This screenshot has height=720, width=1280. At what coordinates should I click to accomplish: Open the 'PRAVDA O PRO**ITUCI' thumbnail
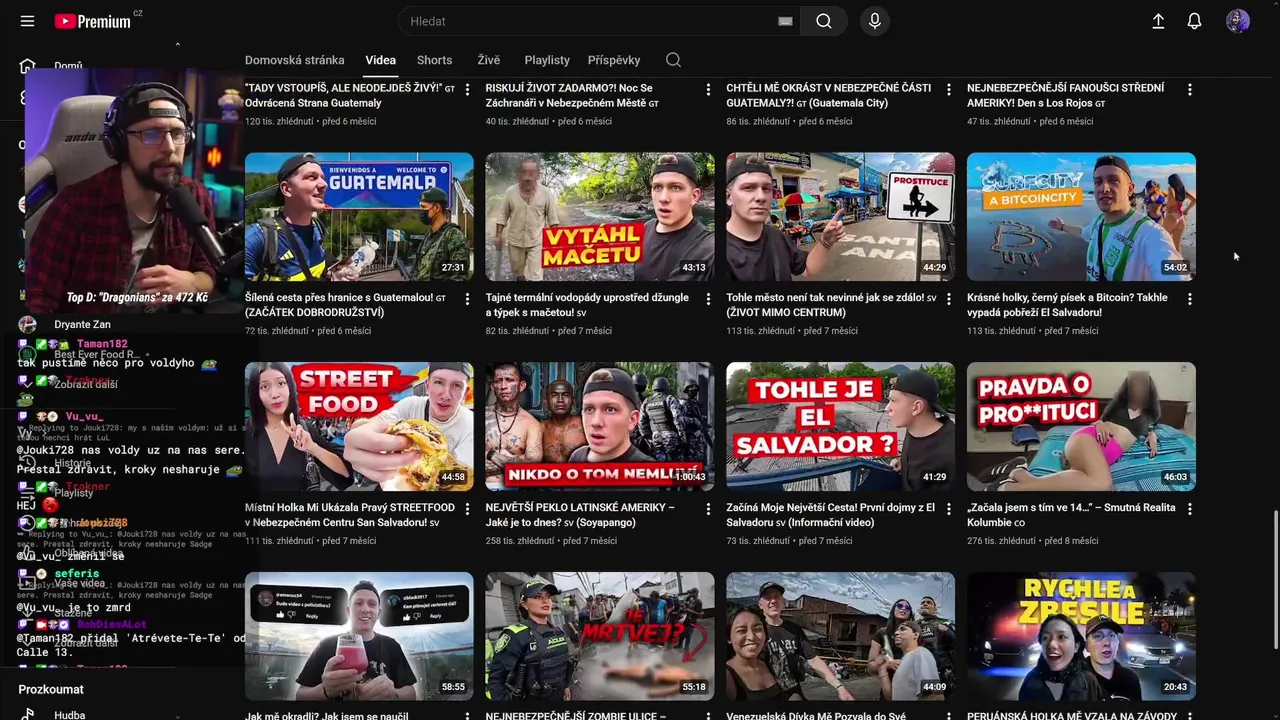pos(1081,427)
